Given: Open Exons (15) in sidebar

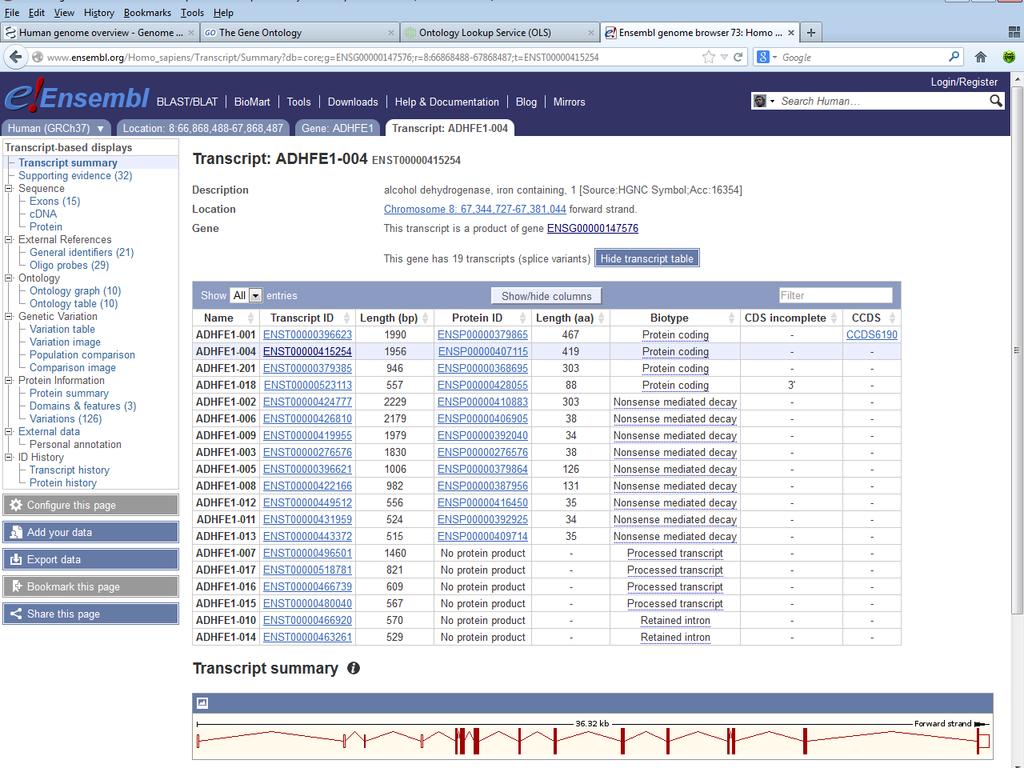Looking at the screenshot, I should [x=55, y=201].
